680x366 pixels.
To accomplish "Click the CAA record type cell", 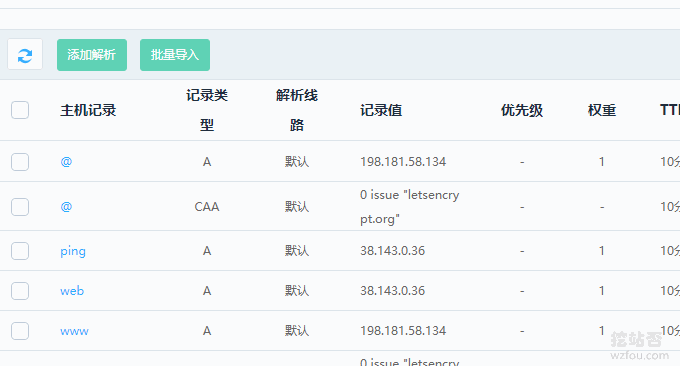I will click(x=207, y=207).
